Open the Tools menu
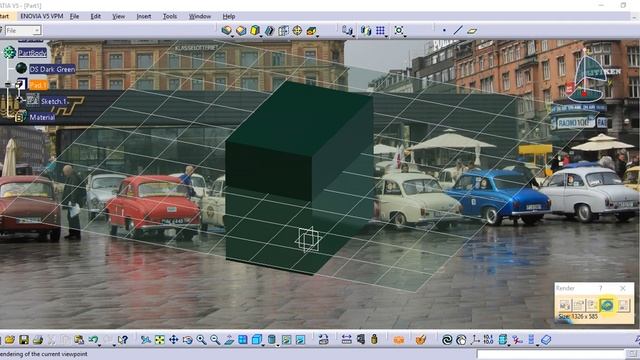The height and width of the screenshot is (360, 640). (x=170, y=16)
